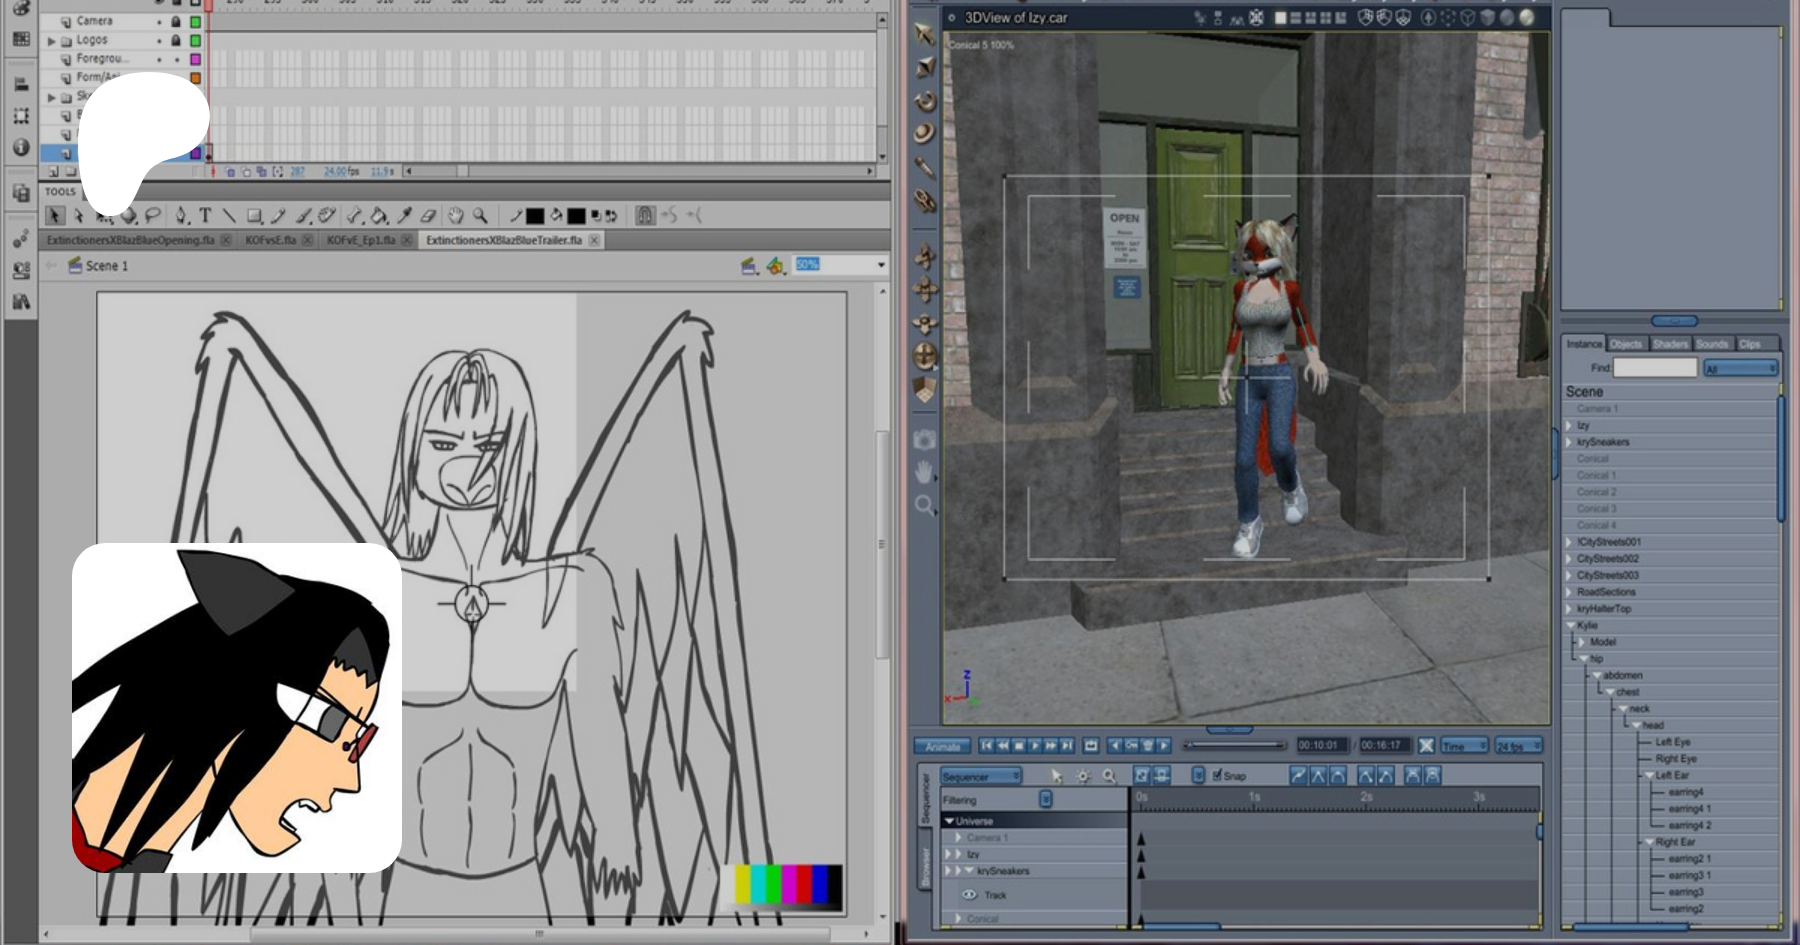The height and width of the screenshot is (945, 1800).
Task: Select the Text tool in Tools bar
Action: 205,215
